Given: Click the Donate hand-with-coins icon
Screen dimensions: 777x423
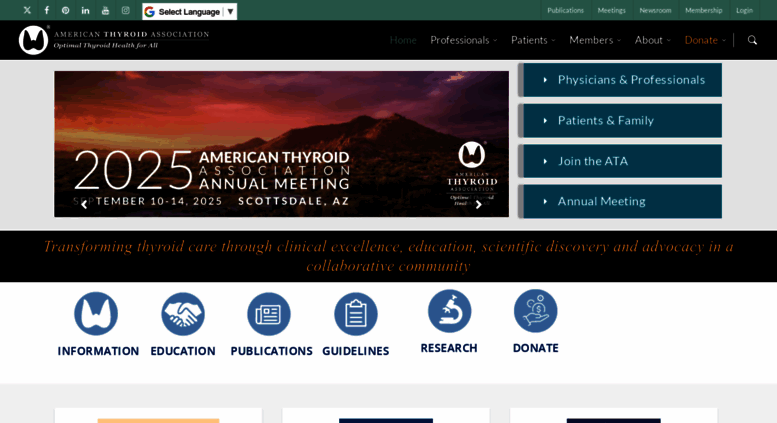Looking at the screenshot, I should click(536, 311).
